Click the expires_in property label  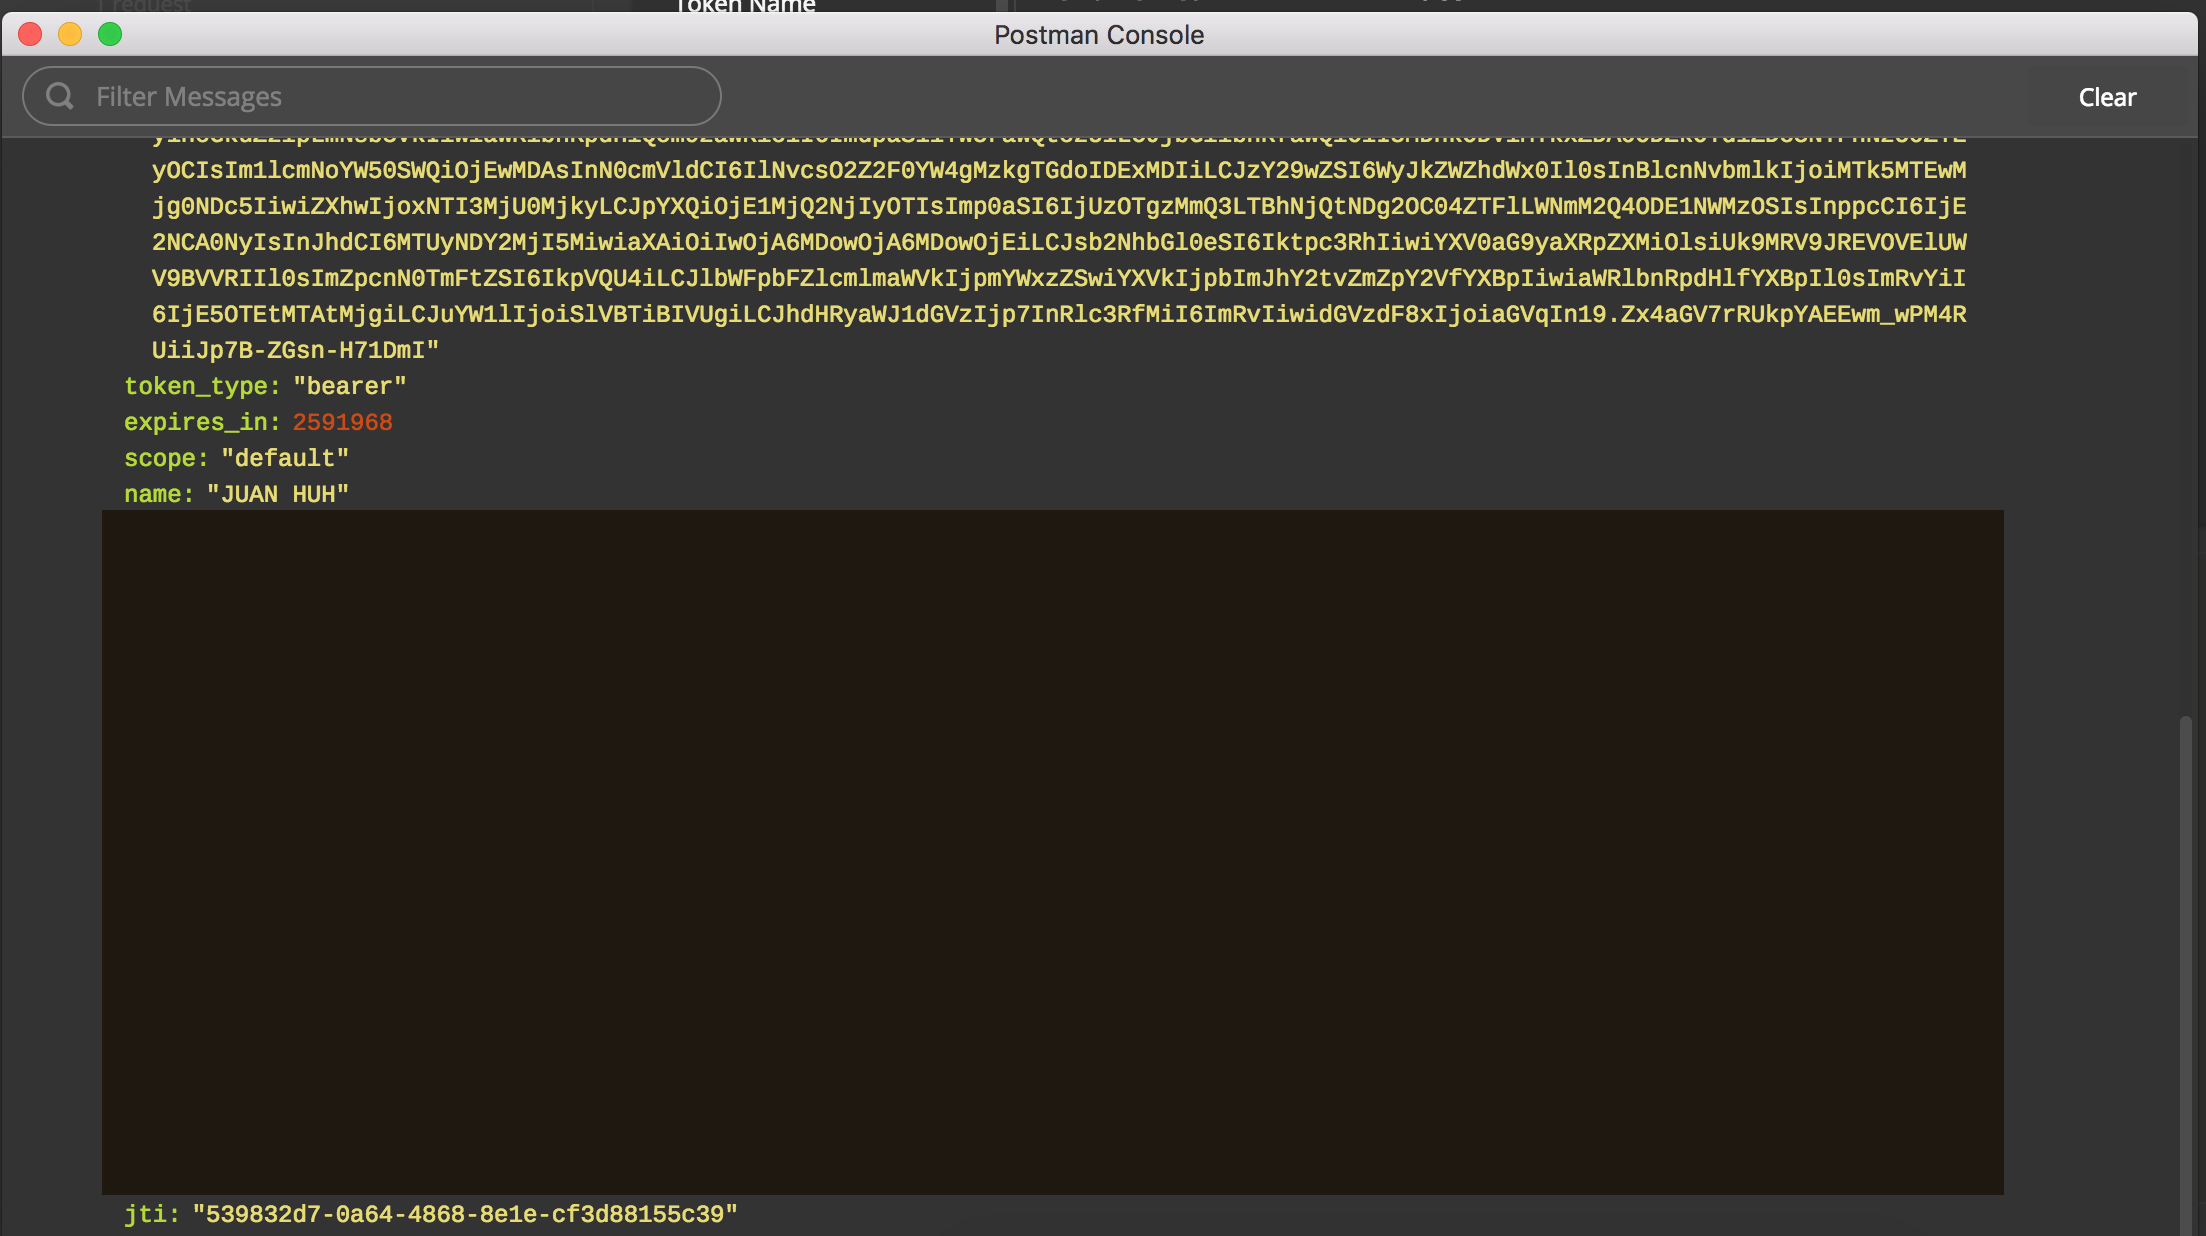pos(198,421)
